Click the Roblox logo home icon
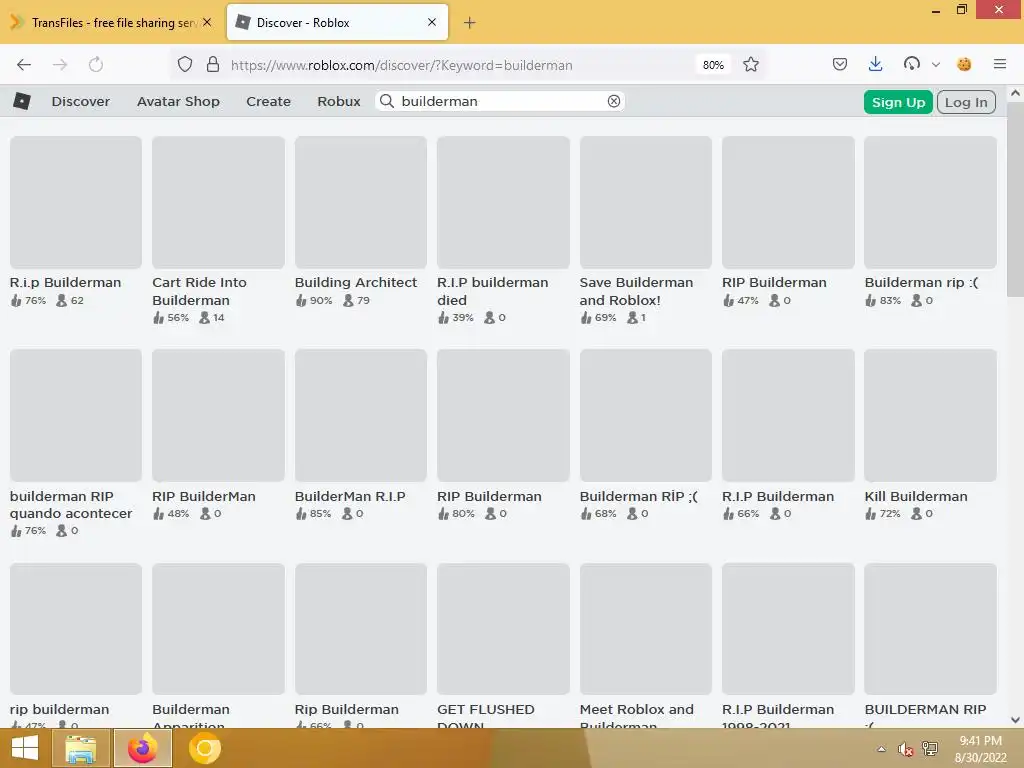 [22, 101]
